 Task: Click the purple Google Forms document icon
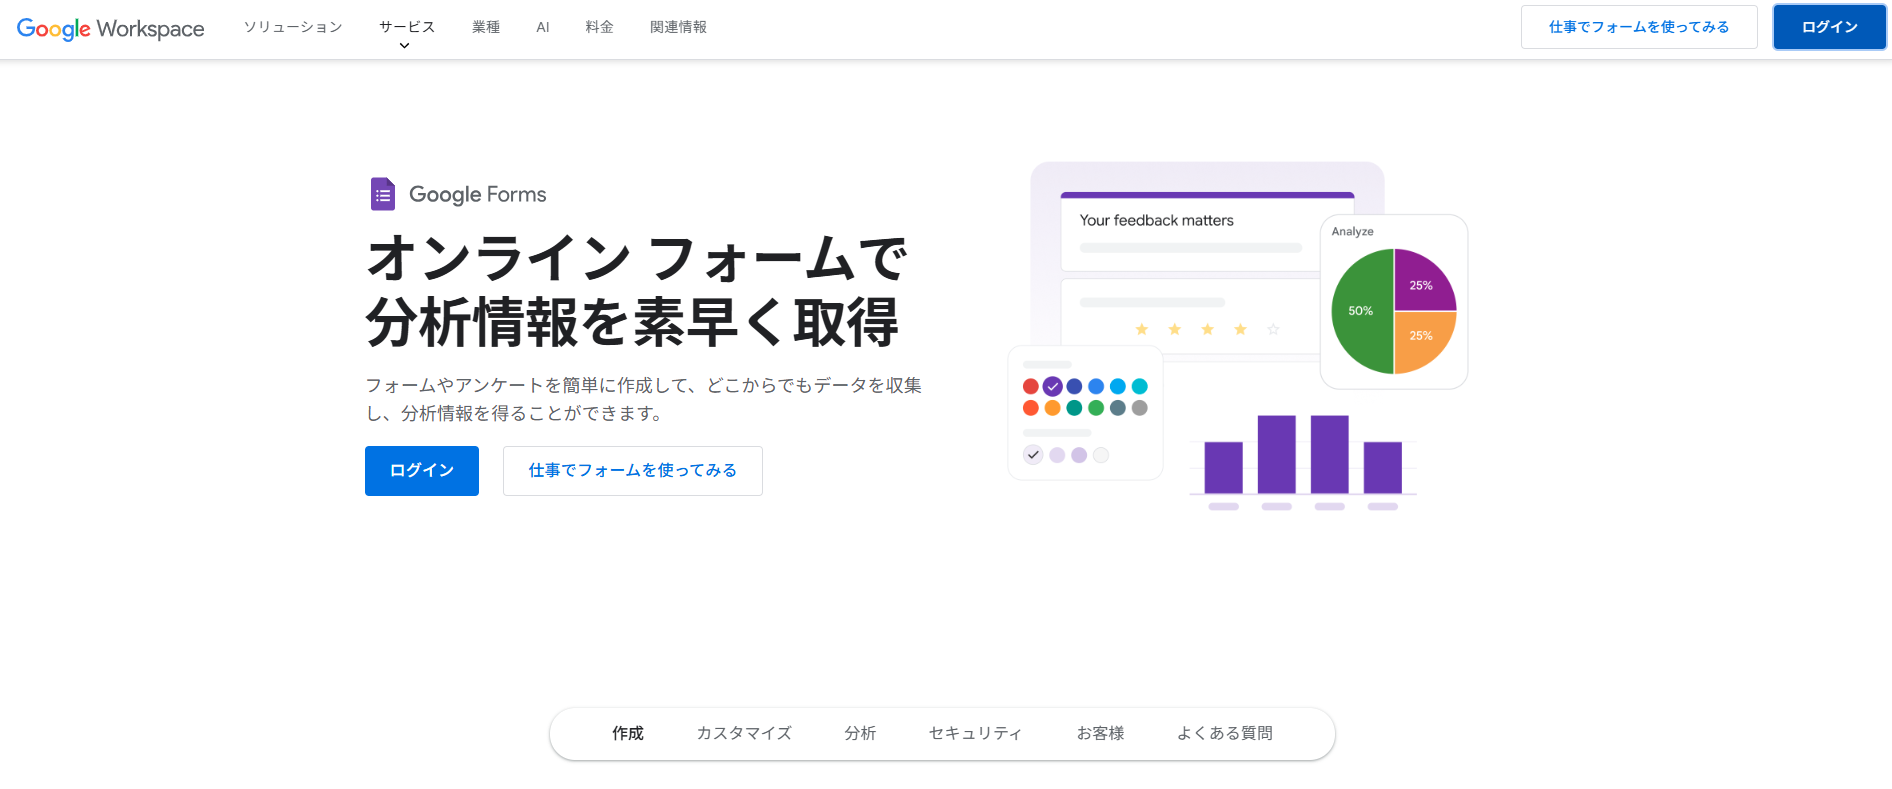(382, 194)
